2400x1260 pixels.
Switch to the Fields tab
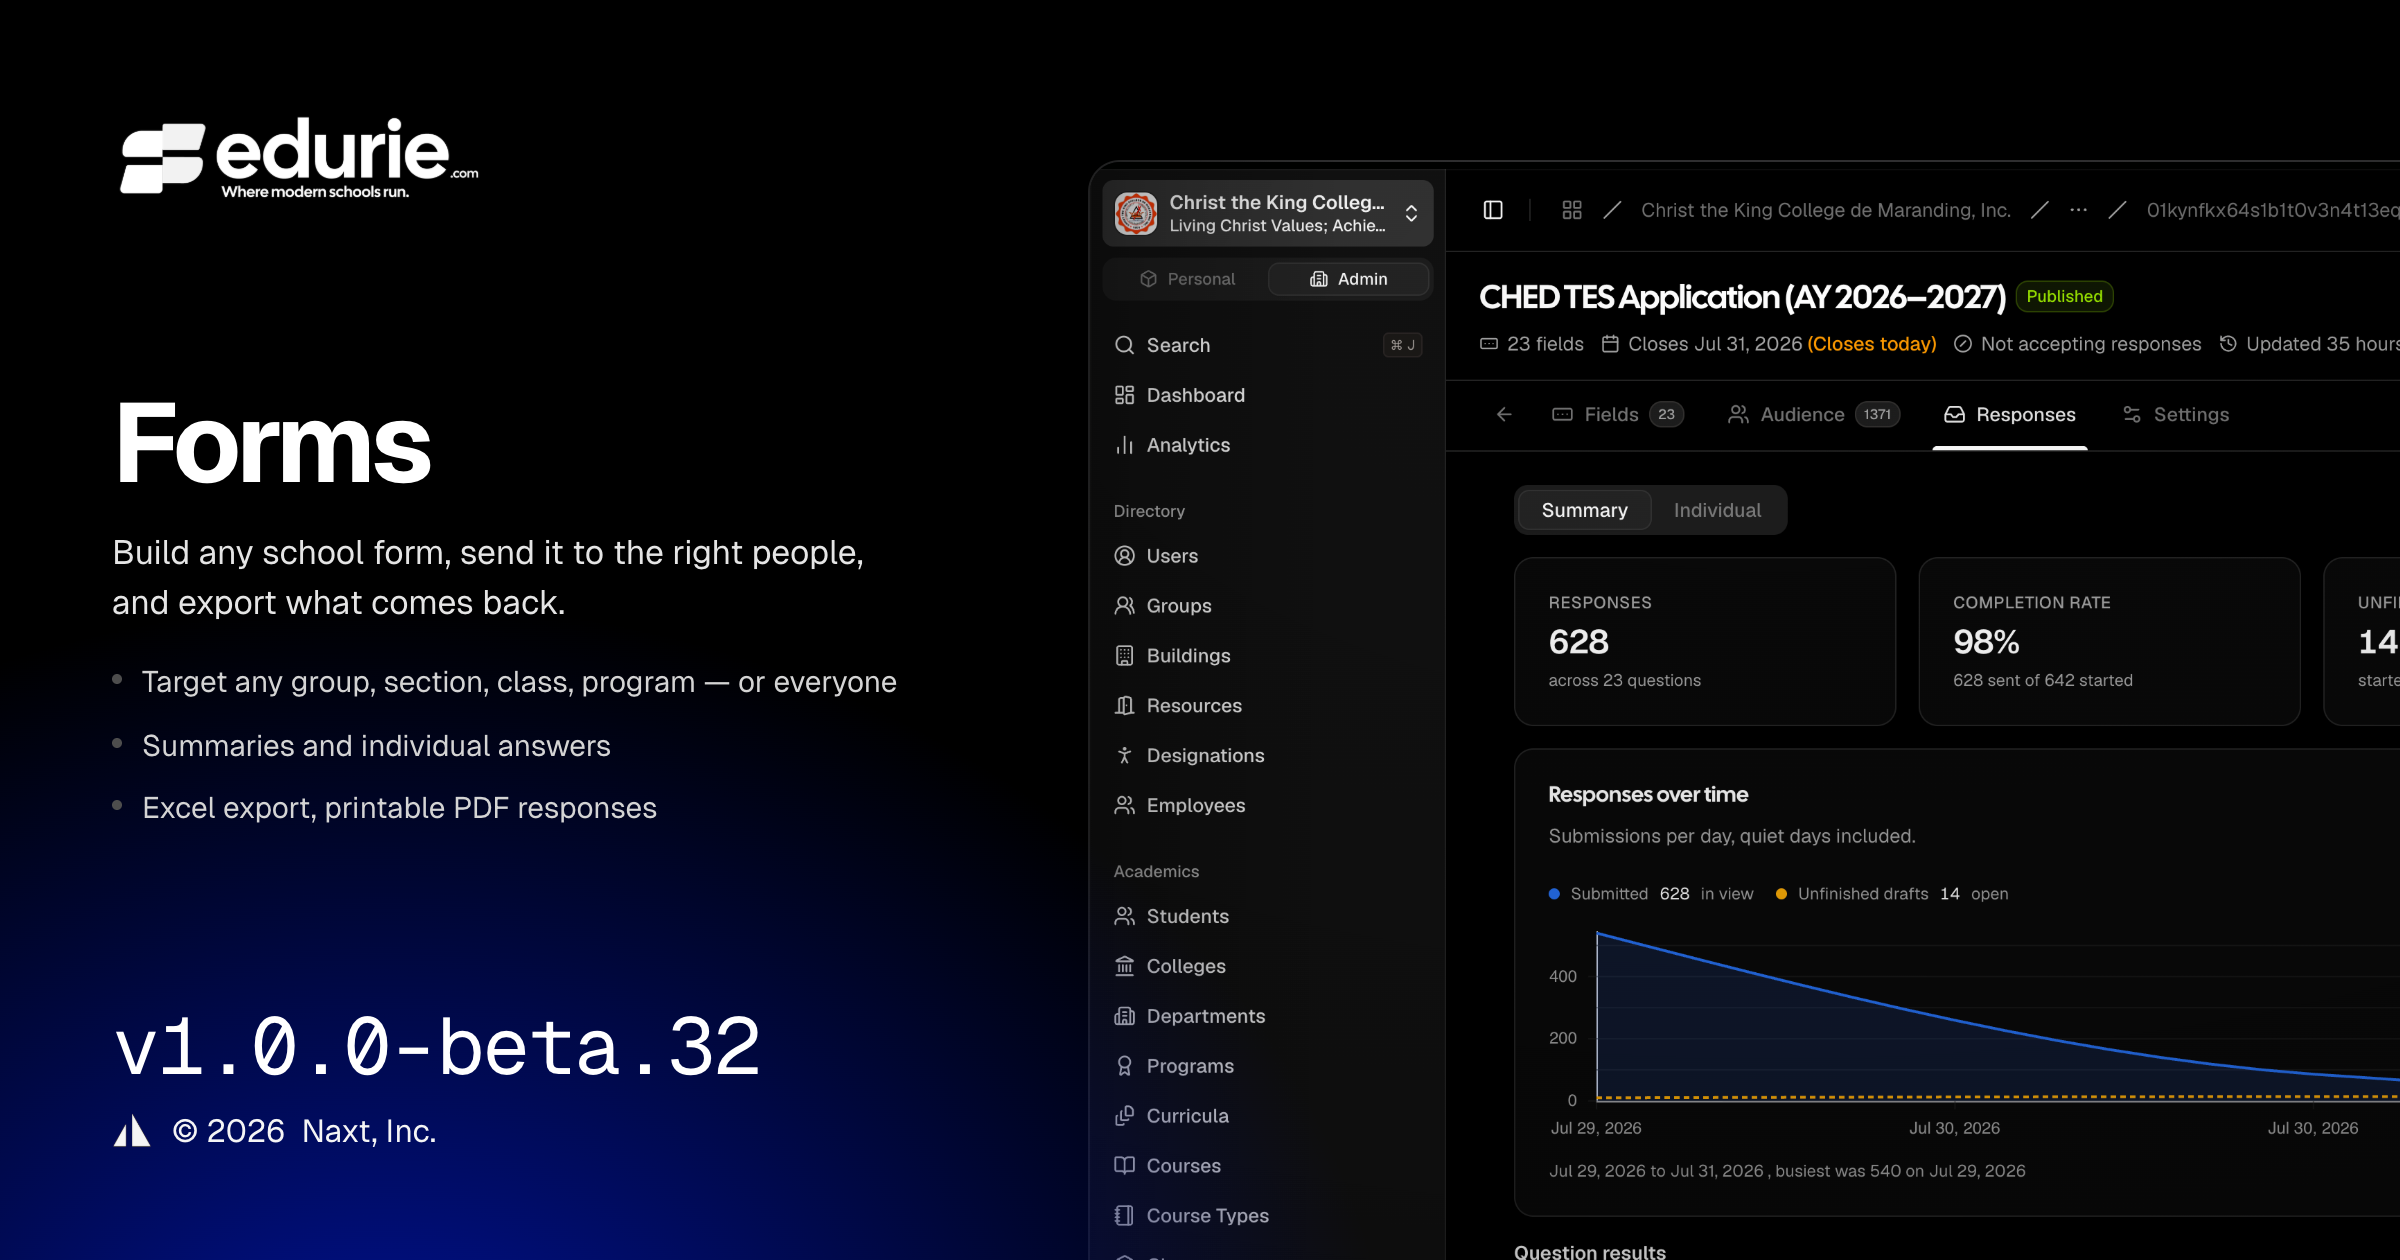click(x=1618, y=414)
